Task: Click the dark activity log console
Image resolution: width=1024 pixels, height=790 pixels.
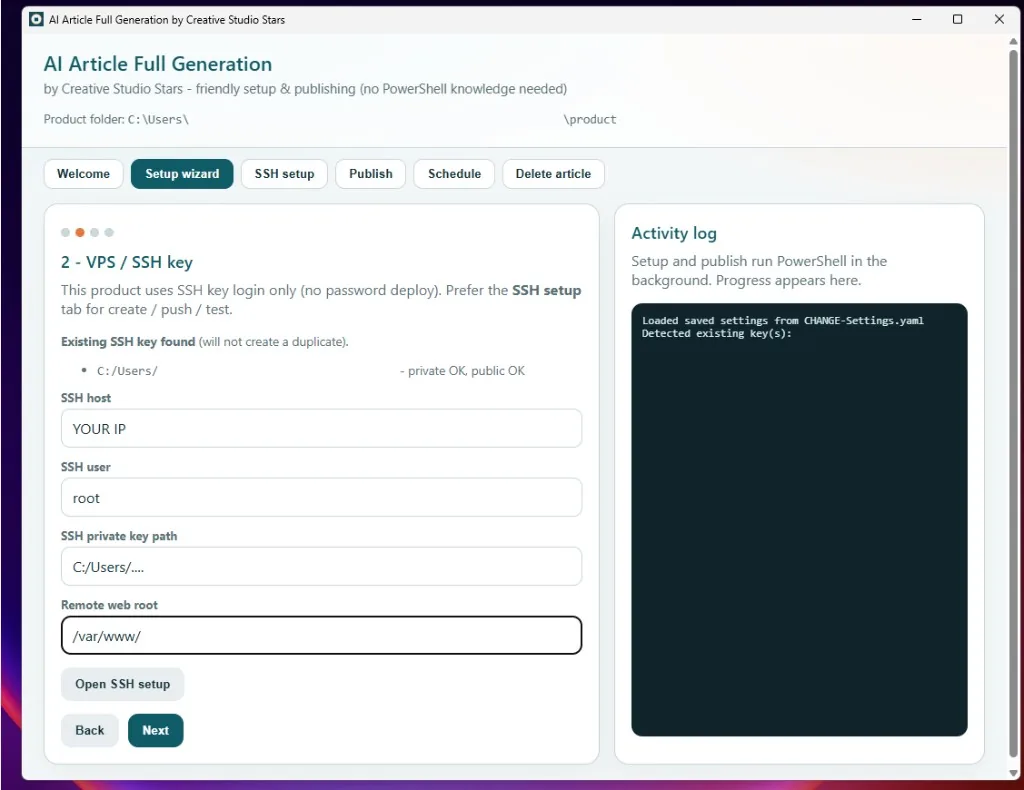Action: tap(799, 520)
